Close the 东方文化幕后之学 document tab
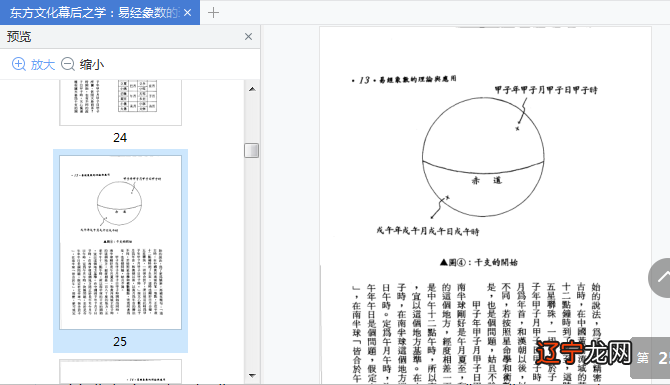Screen dimensions: 670x385 tap(187, 13)
